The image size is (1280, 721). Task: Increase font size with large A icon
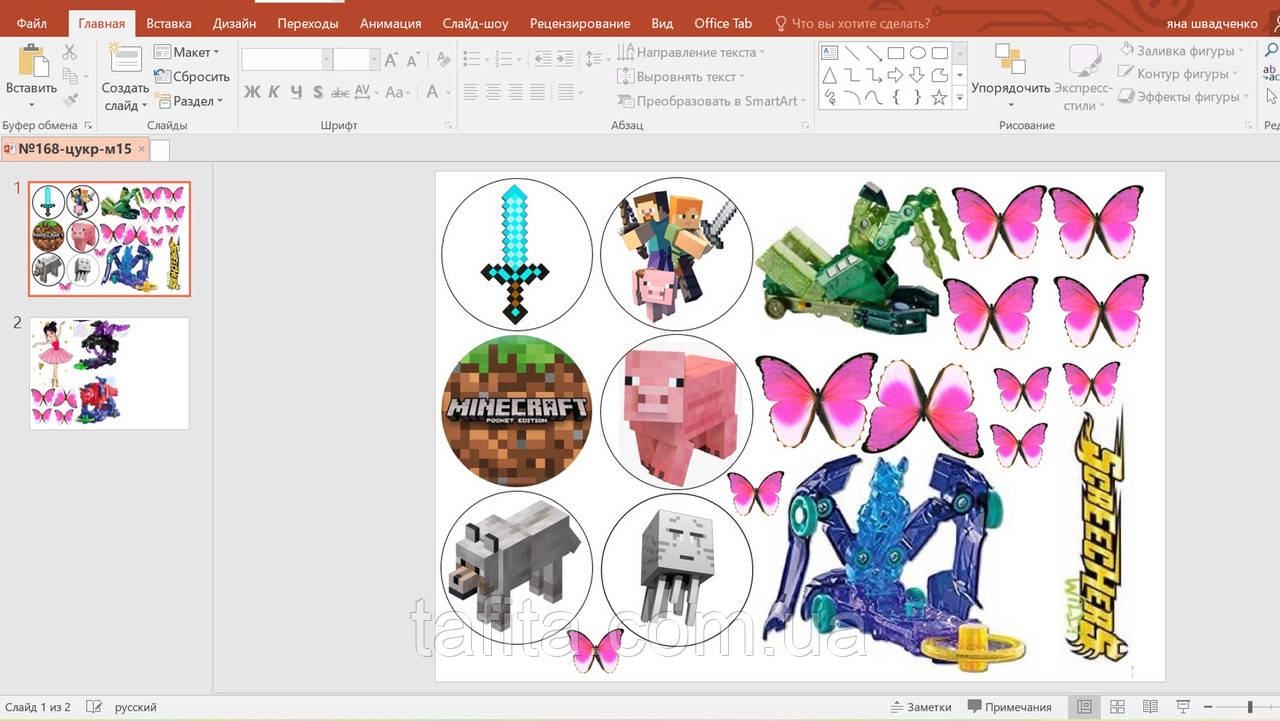tap(392, 60)
